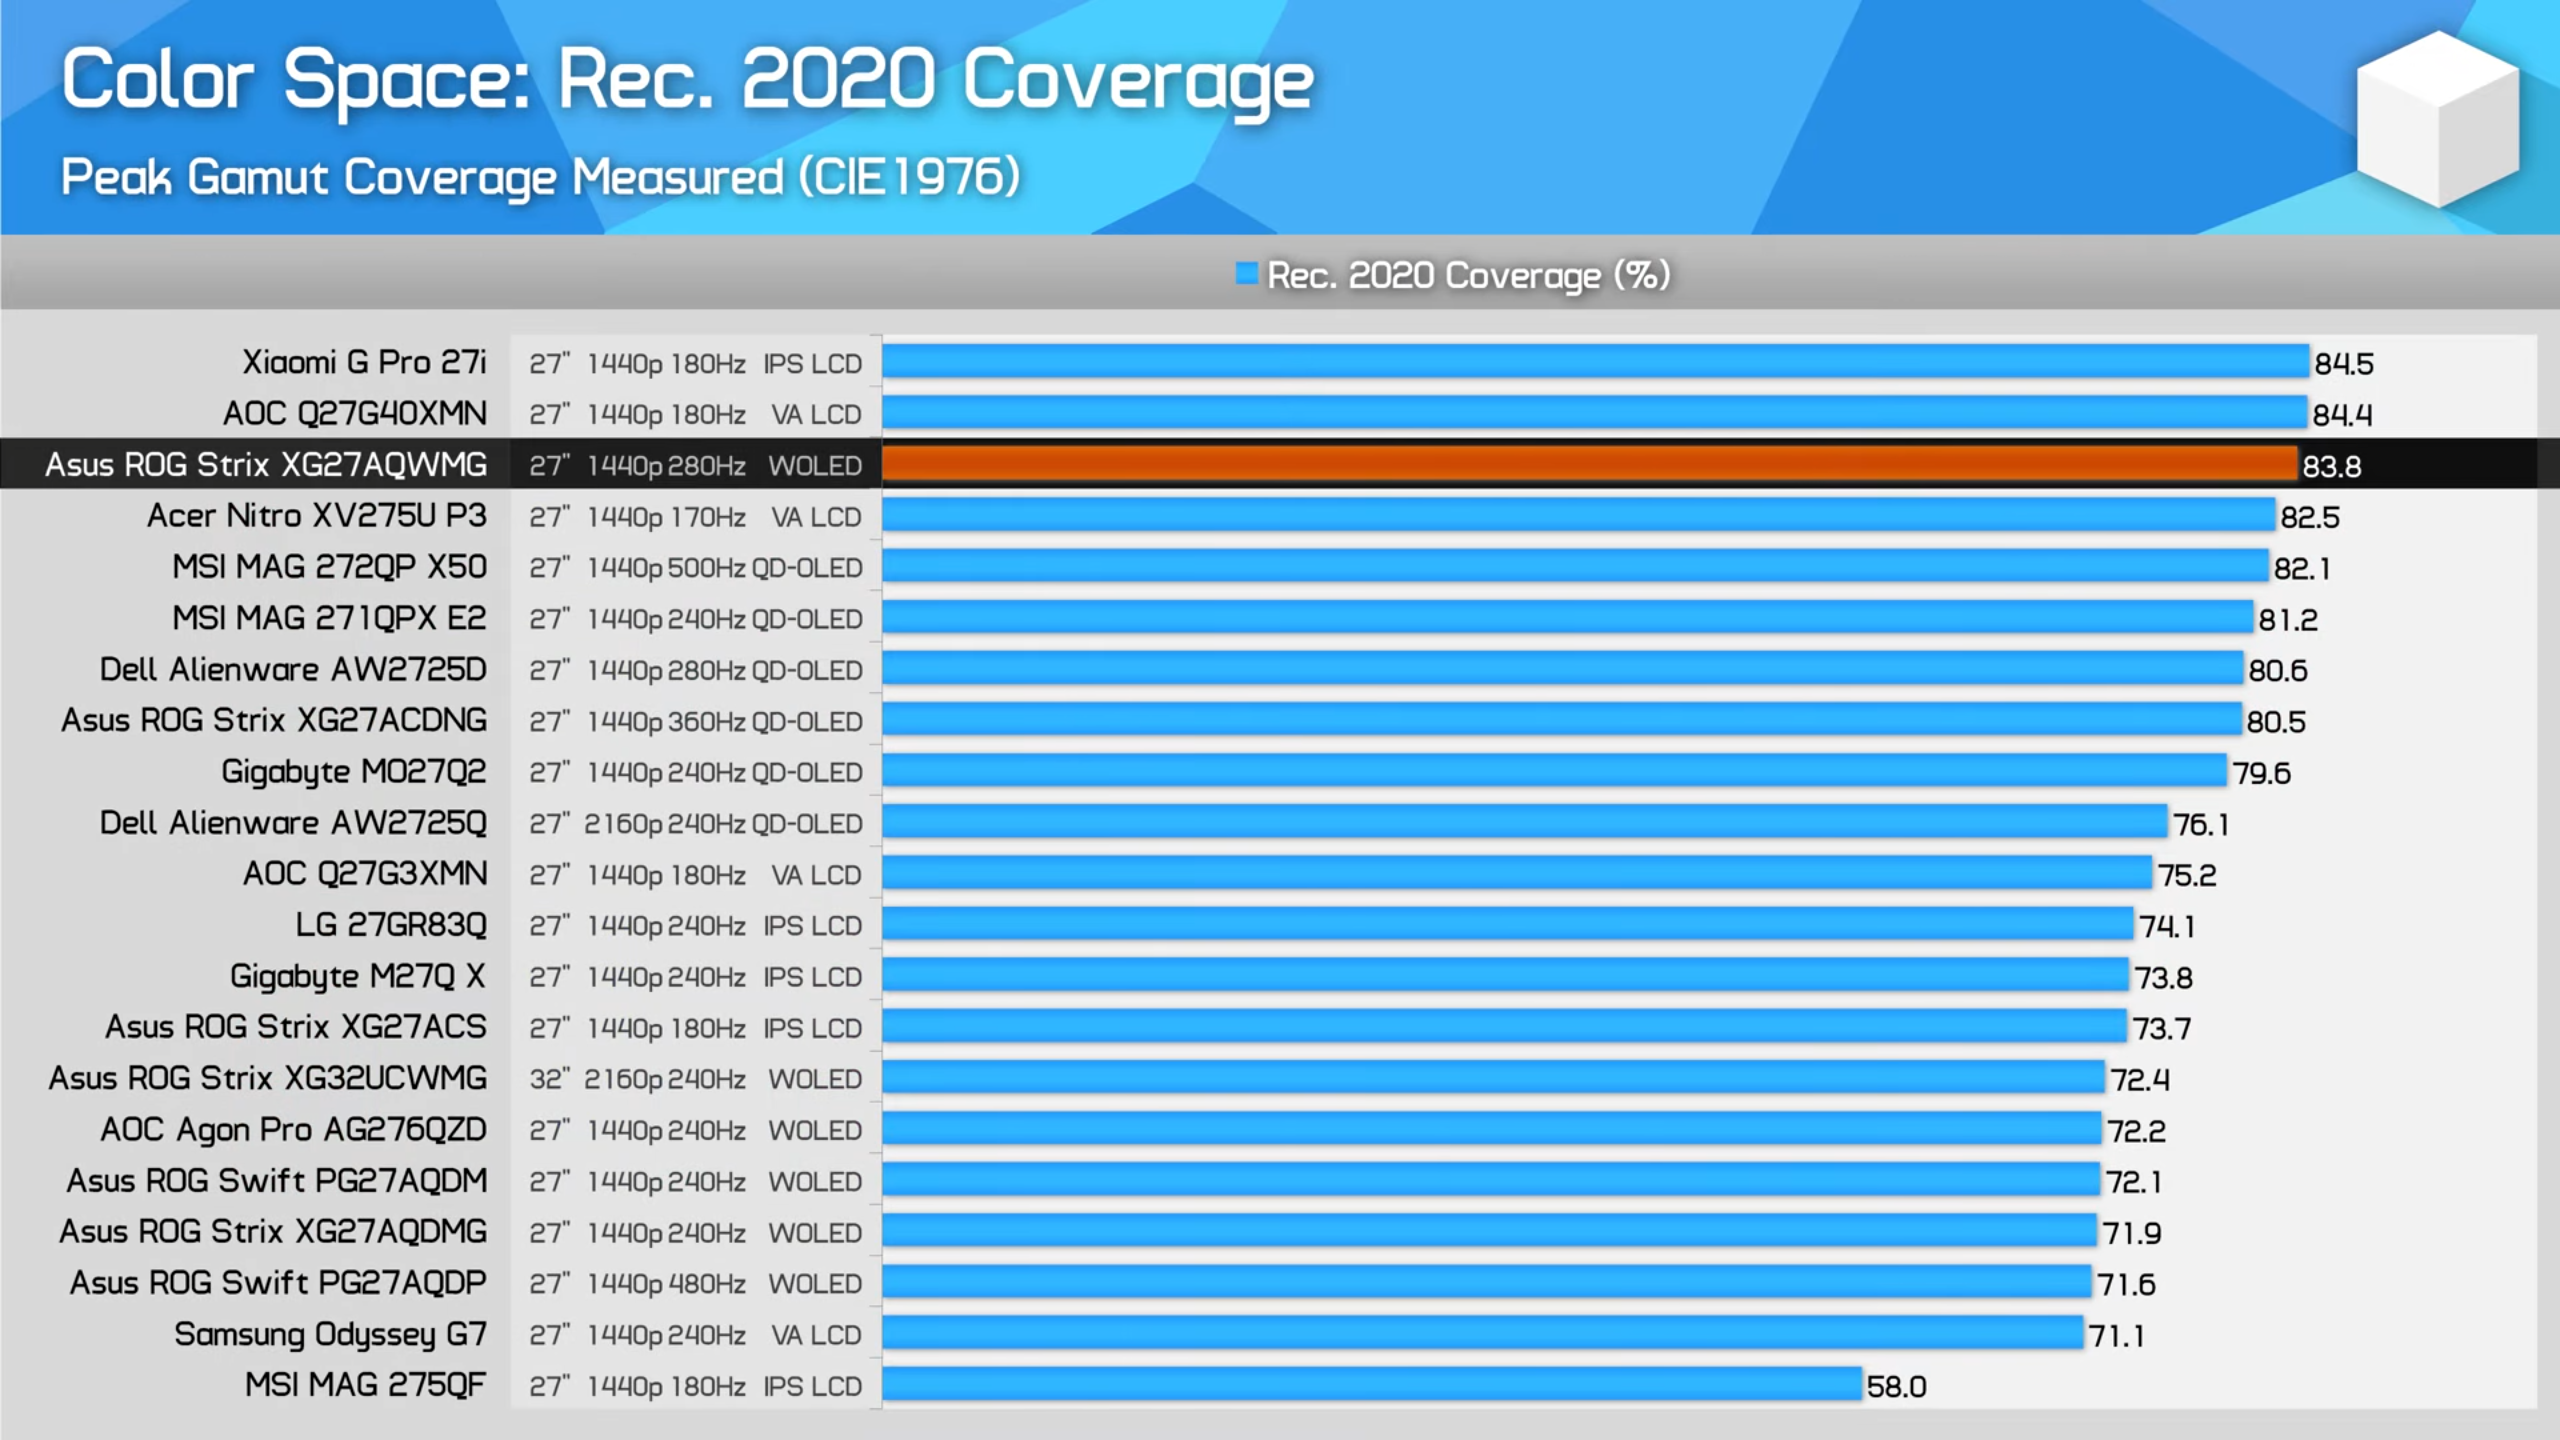
Task: Select the 'Gigabyte M27Q X' label
Action: pyautogui.click(x=358, y=976)
